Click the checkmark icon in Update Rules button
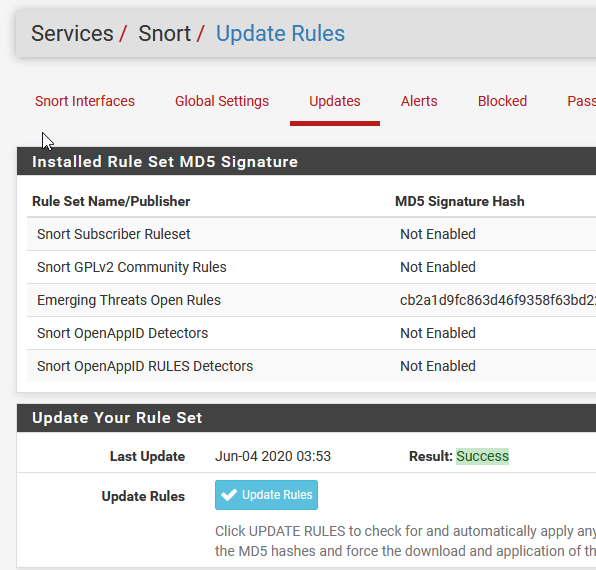596x570 pixels. pyautogui.click(x=229, y=495)
